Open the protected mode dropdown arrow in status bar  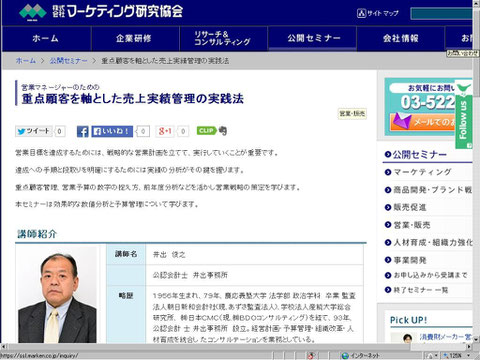[x=437, y=356]
